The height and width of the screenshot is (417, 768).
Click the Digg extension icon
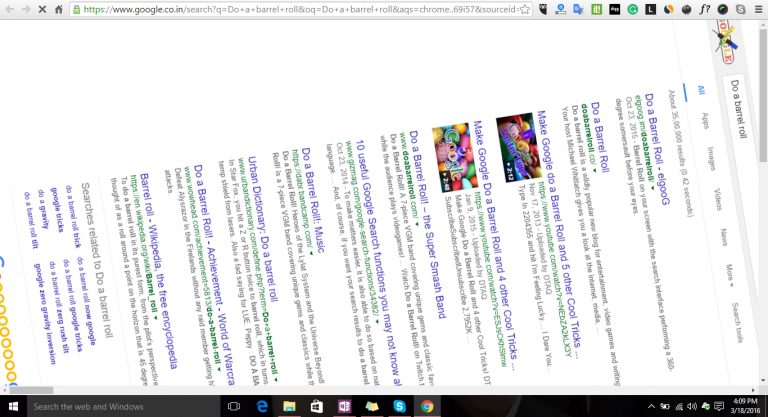pos(614,9)
